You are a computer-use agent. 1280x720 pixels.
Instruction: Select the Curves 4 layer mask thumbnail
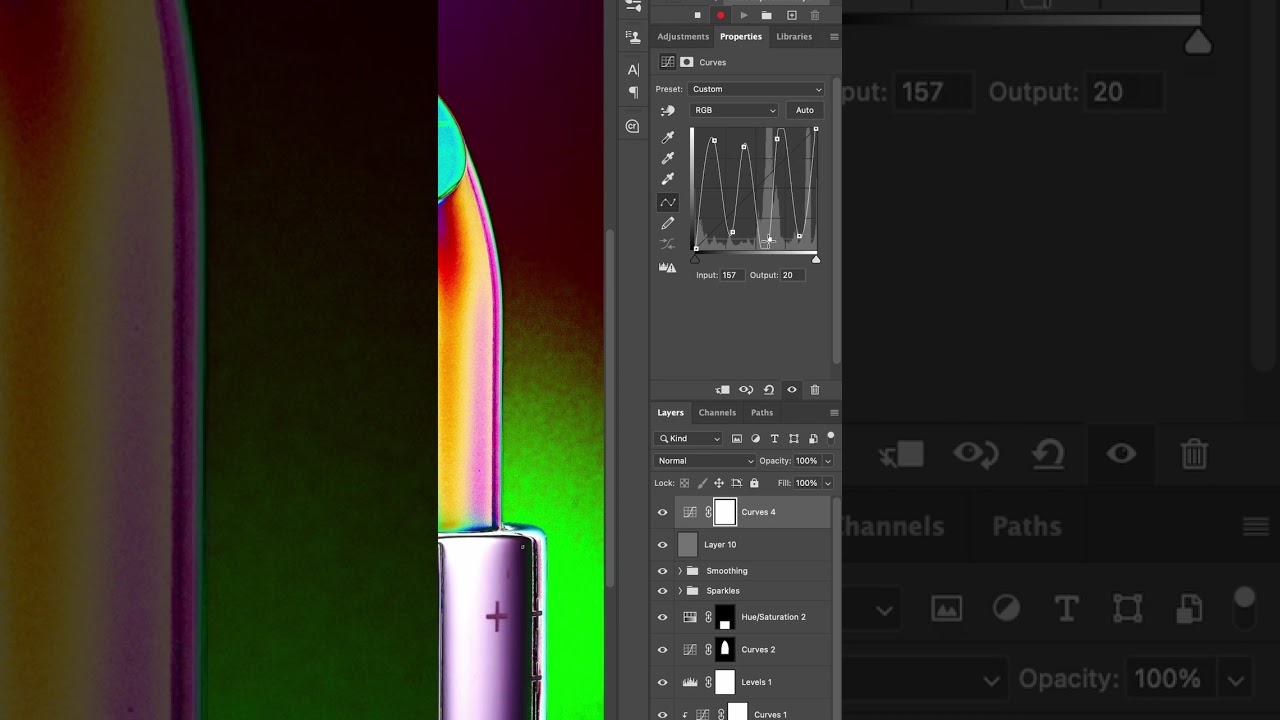725,512
